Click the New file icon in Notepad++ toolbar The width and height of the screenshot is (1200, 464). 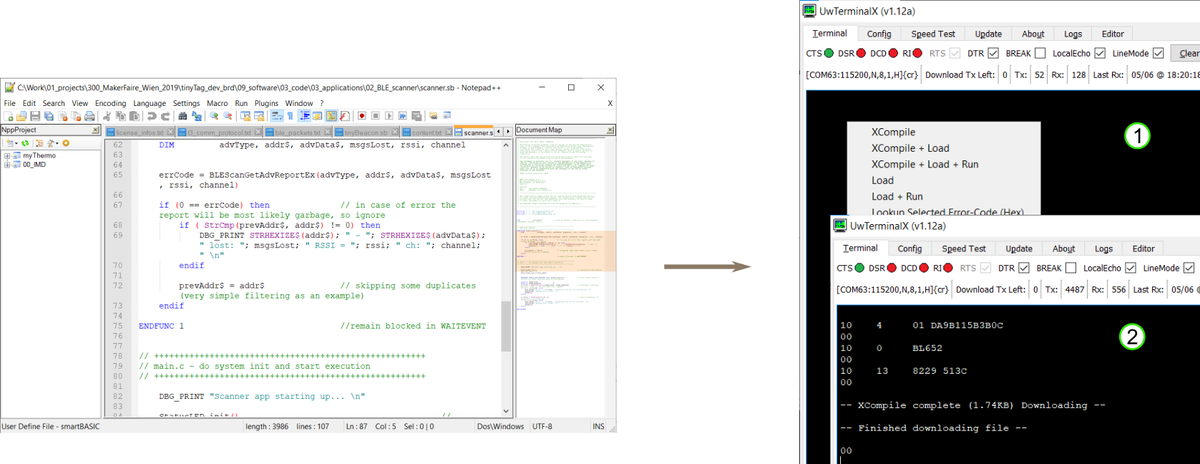click(8, 116)
